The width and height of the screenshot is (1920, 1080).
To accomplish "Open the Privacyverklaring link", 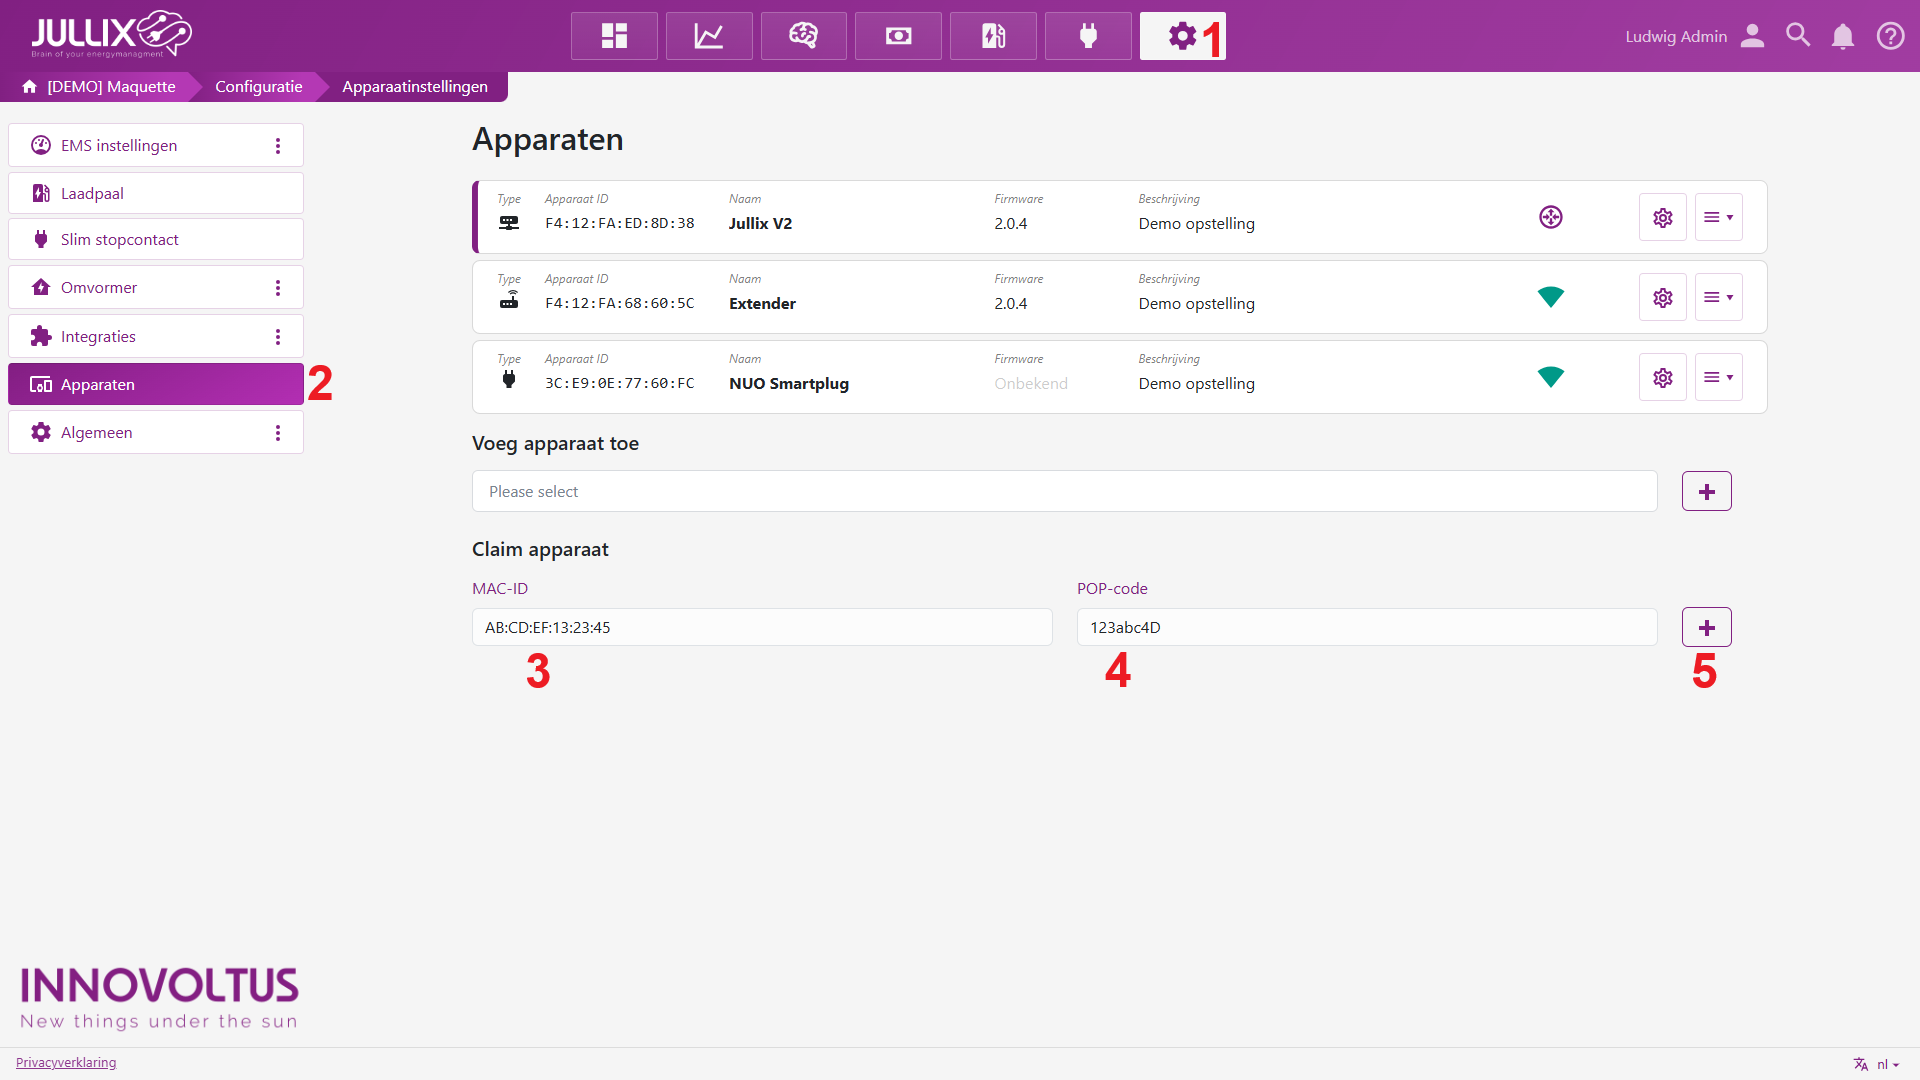I will pyautogui.click(x=66, y=1062).
